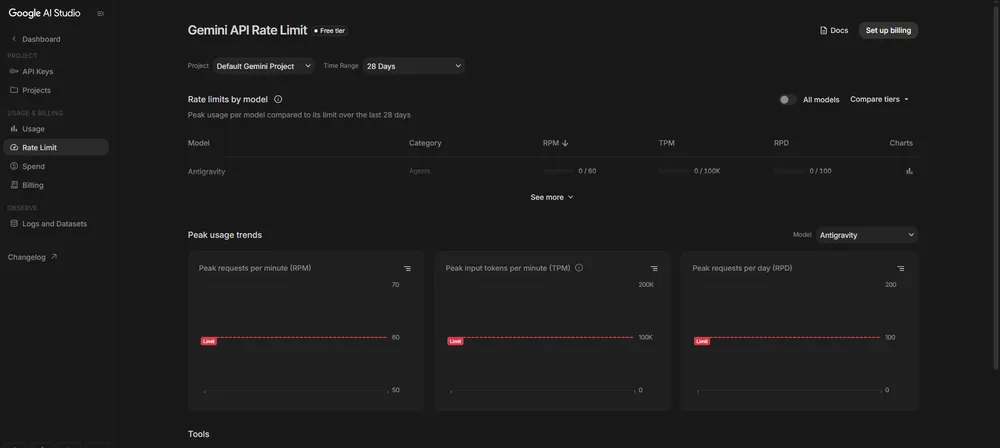The image size is (1000, 448).
Task: Click the Changelog external link arrow icon
Action: click(54, 257)
